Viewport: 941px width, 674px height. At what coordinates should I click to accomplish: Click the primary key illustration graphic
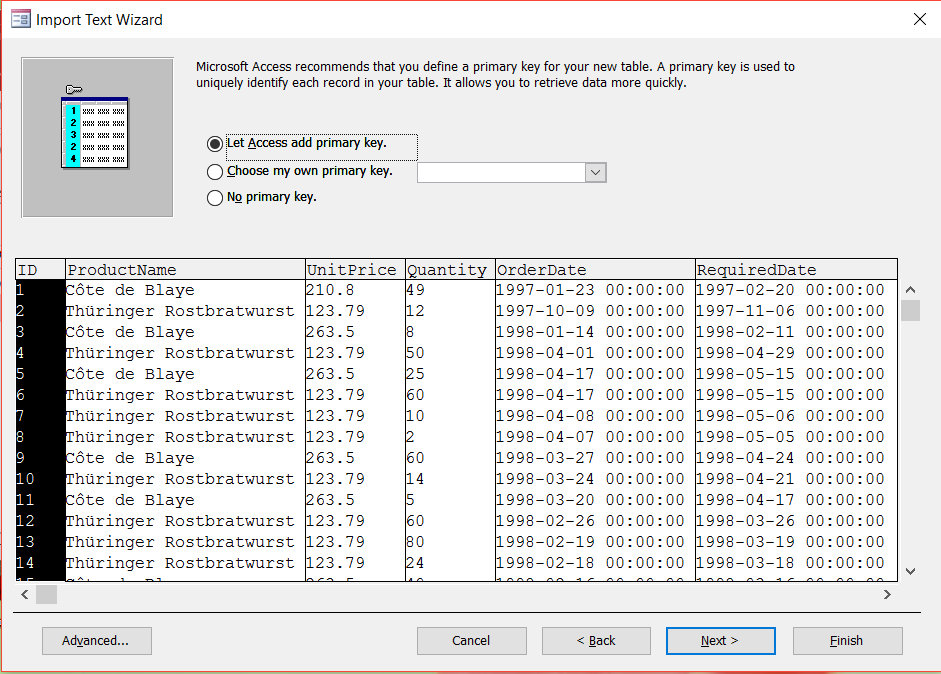coord(96,137)
